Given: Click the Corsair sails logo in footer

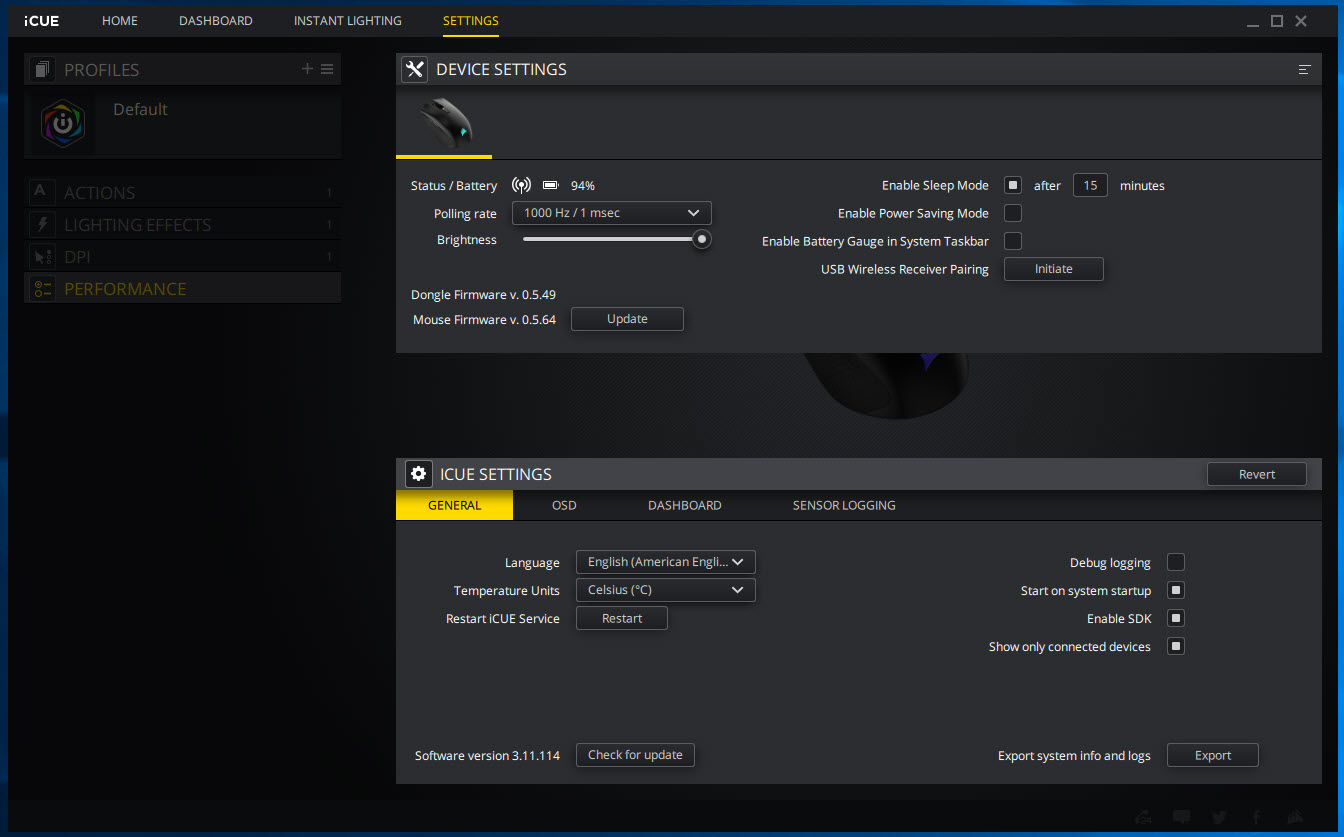Looking at the screenshot, I should coord(1294,817).
